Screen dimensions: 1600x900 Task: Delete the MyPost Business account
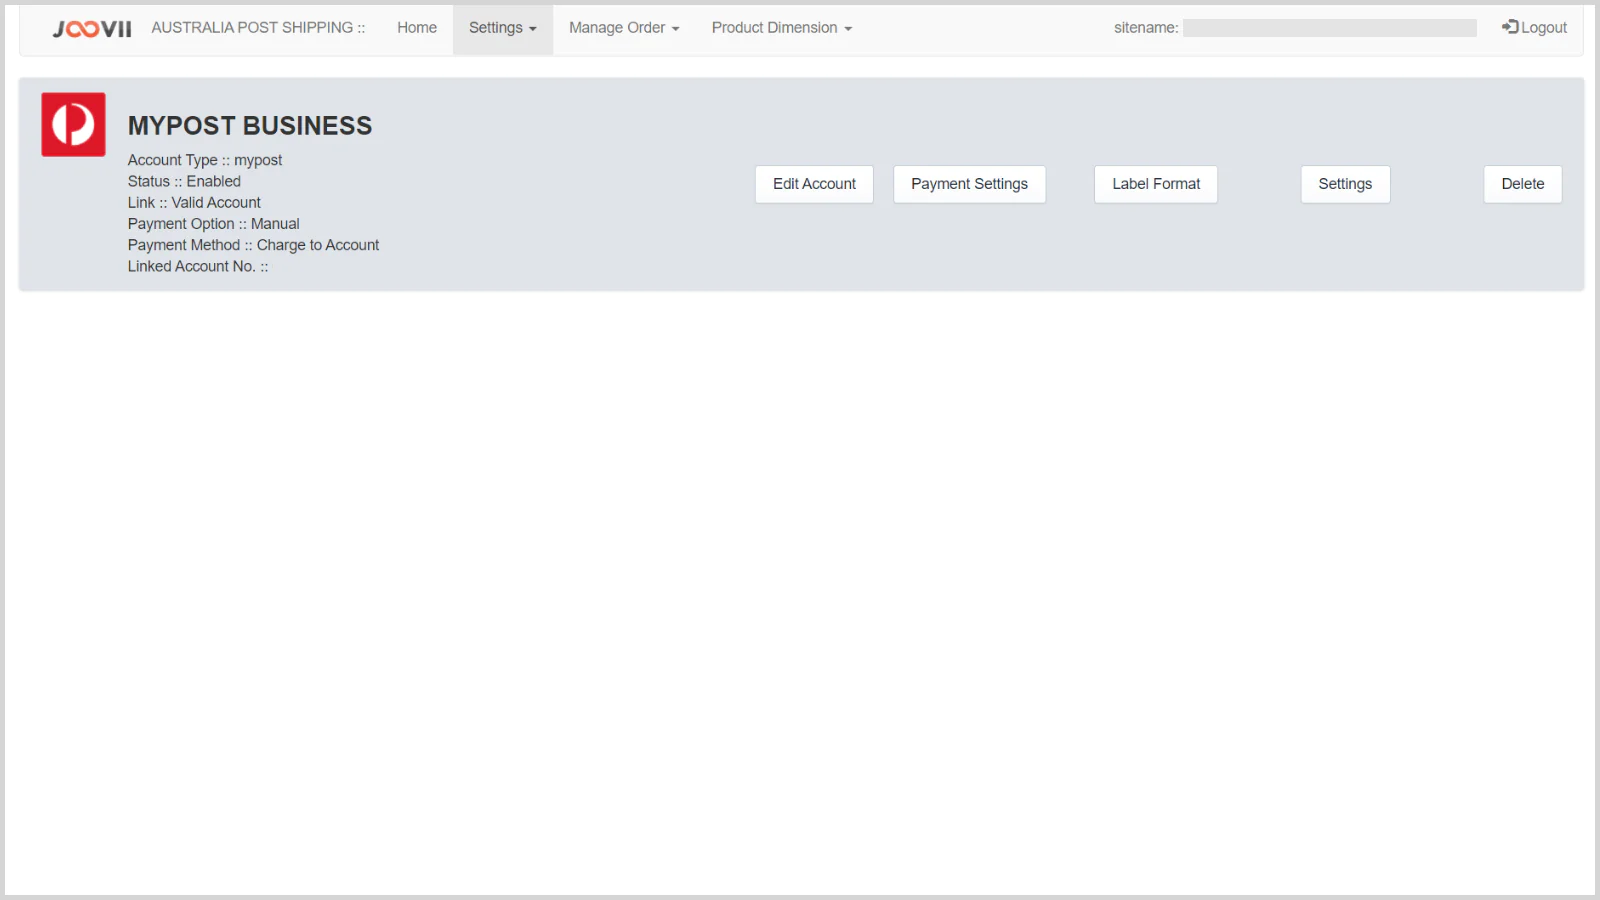click(x=1522, y=184)
